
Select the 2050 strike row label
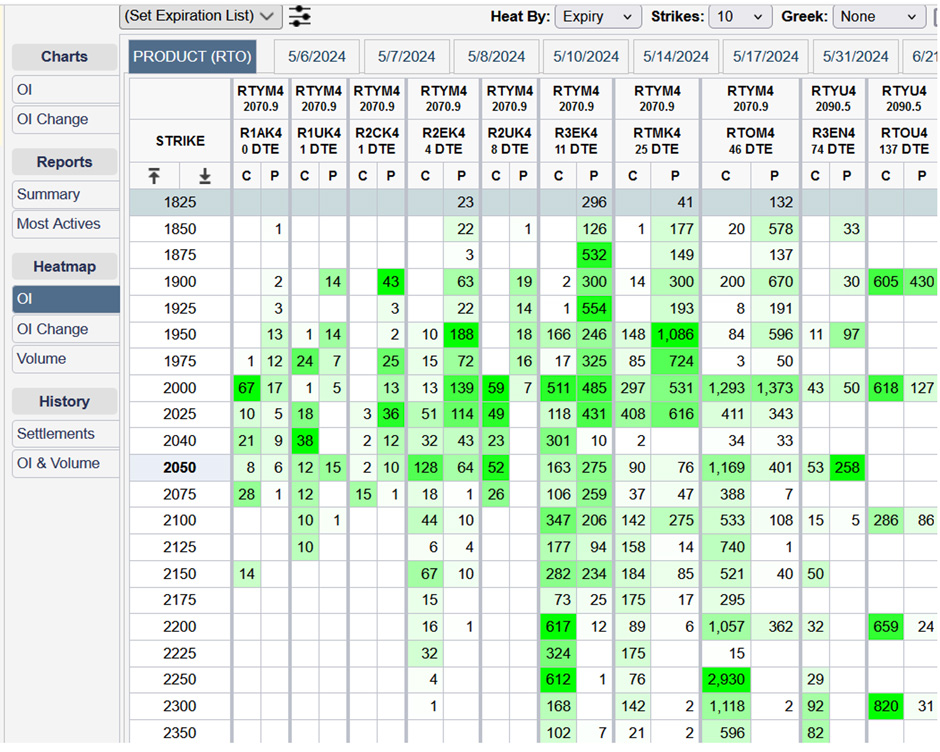(180, 467)
